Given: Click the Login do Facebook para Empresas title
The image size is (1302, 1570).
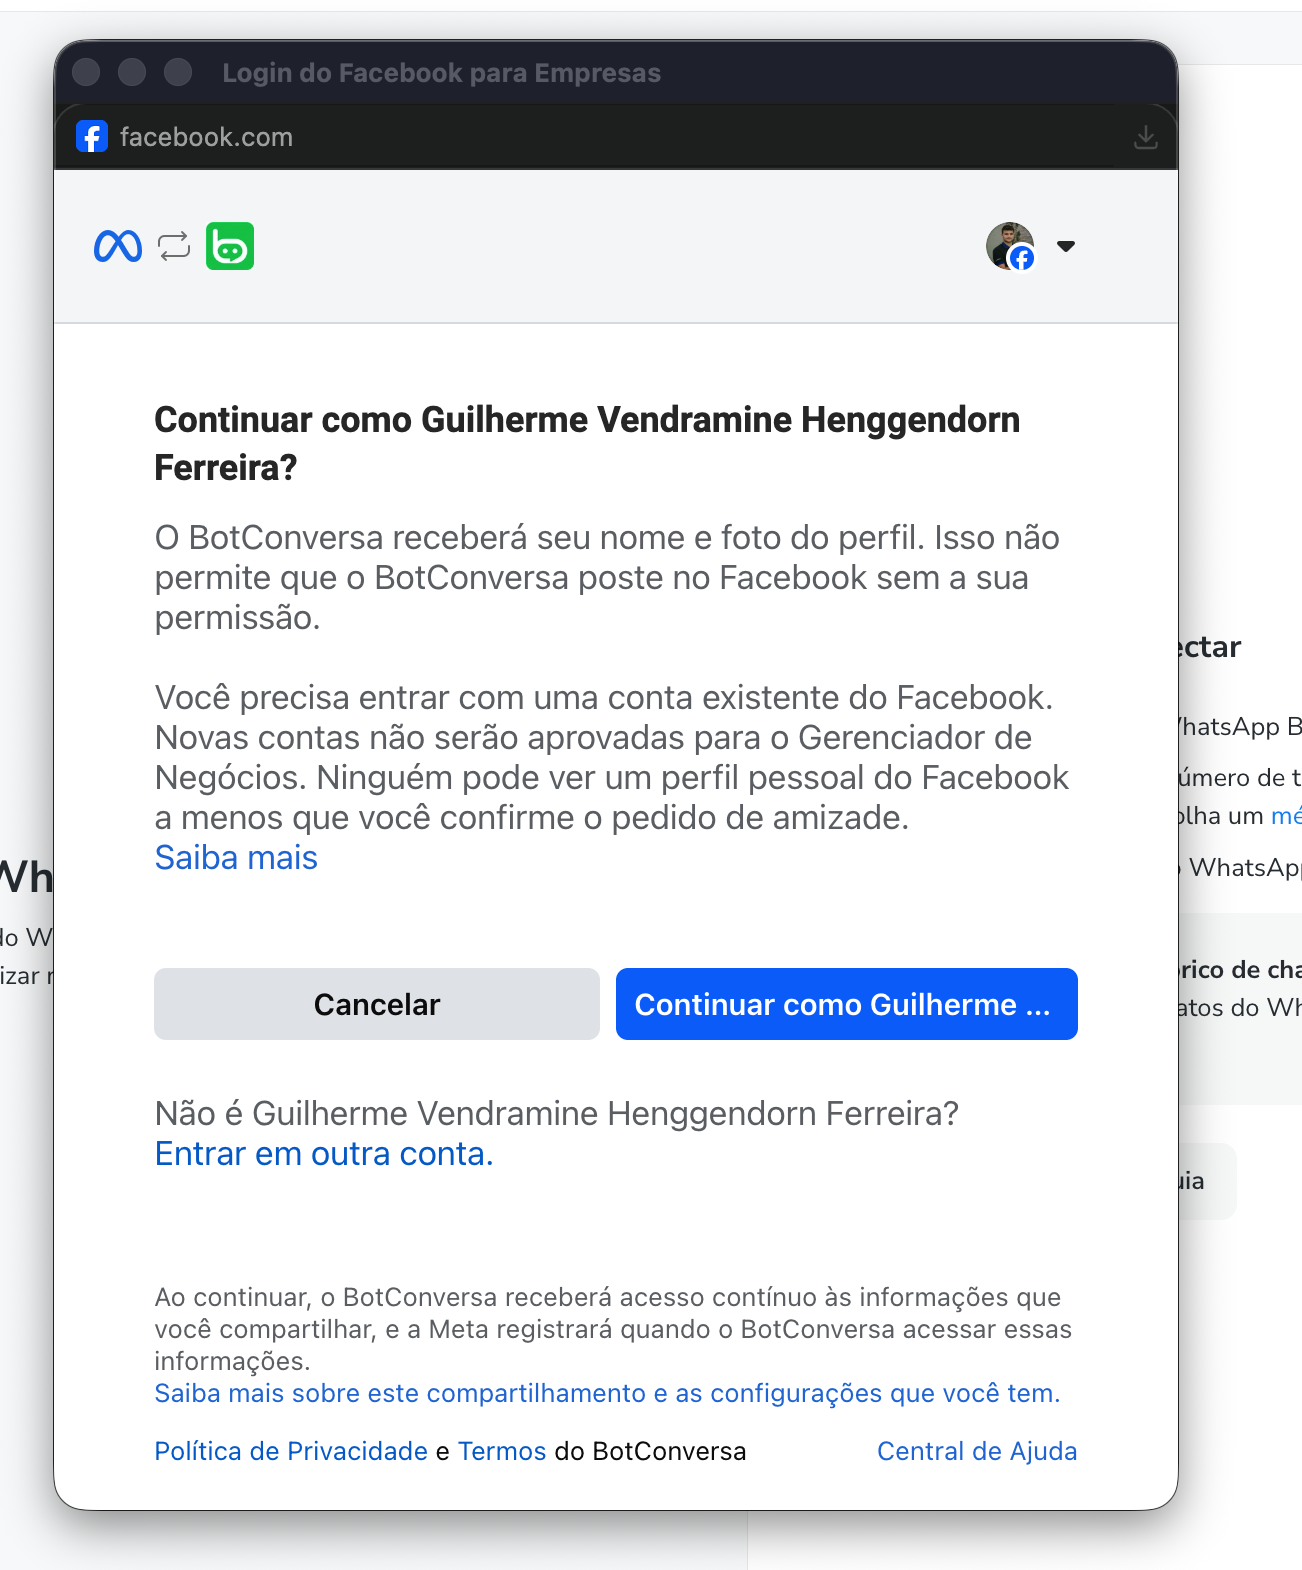Looking at the screenshot, I should [x=441, y=73].
